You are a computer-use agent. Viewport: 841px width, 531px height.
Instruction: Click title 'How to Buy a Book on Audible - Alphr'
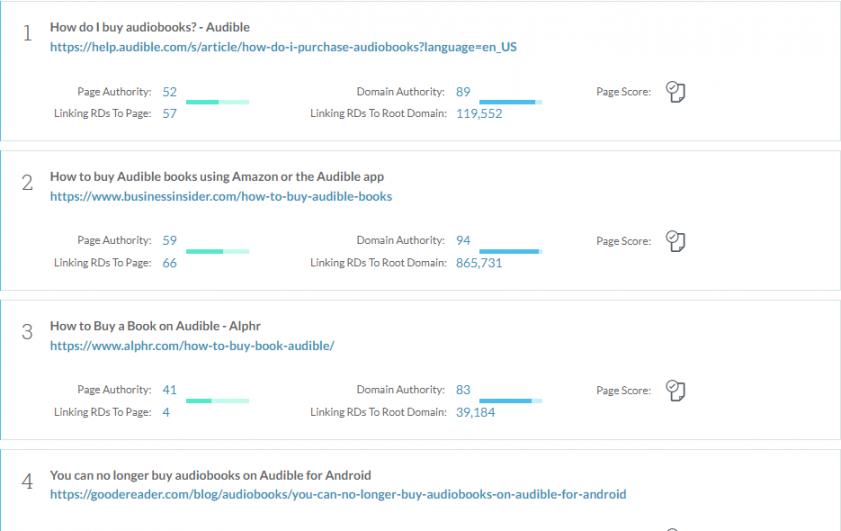(155, 326)
